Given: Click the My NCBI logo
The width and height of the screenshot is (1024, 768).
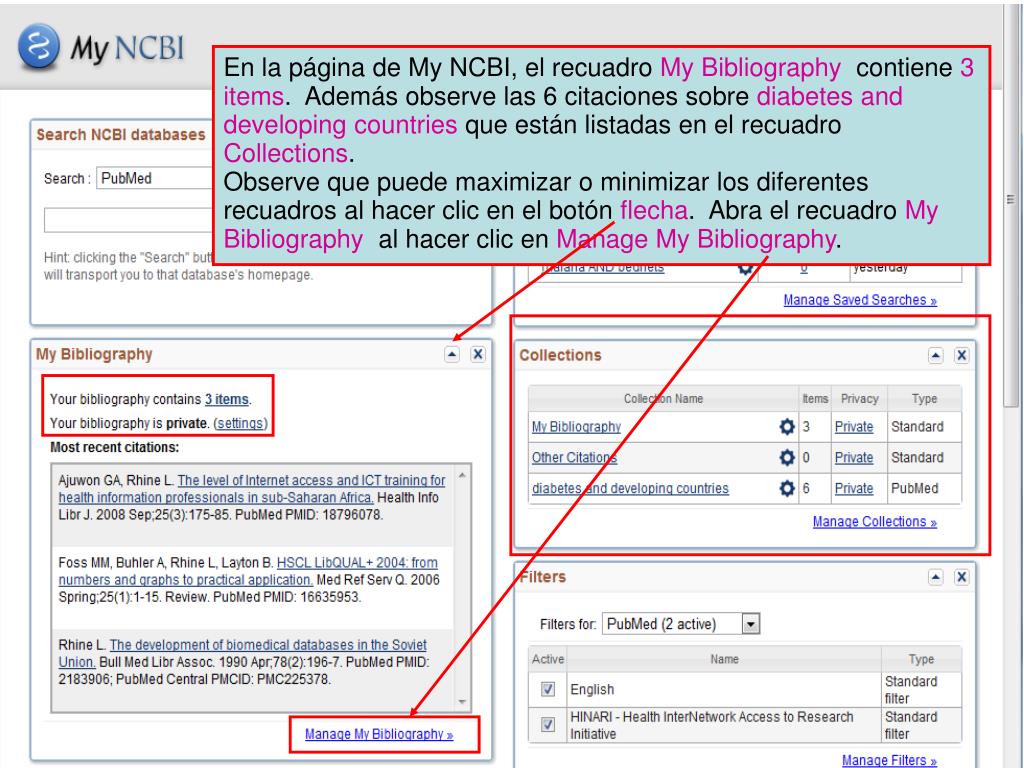Looking at the screenshot, I should pos(101,47).
